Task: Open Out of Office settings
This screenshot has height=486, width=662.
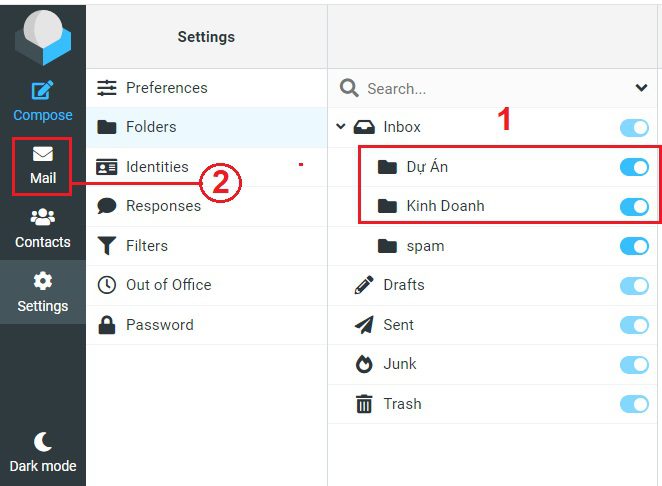Action: tap(206, 285)
